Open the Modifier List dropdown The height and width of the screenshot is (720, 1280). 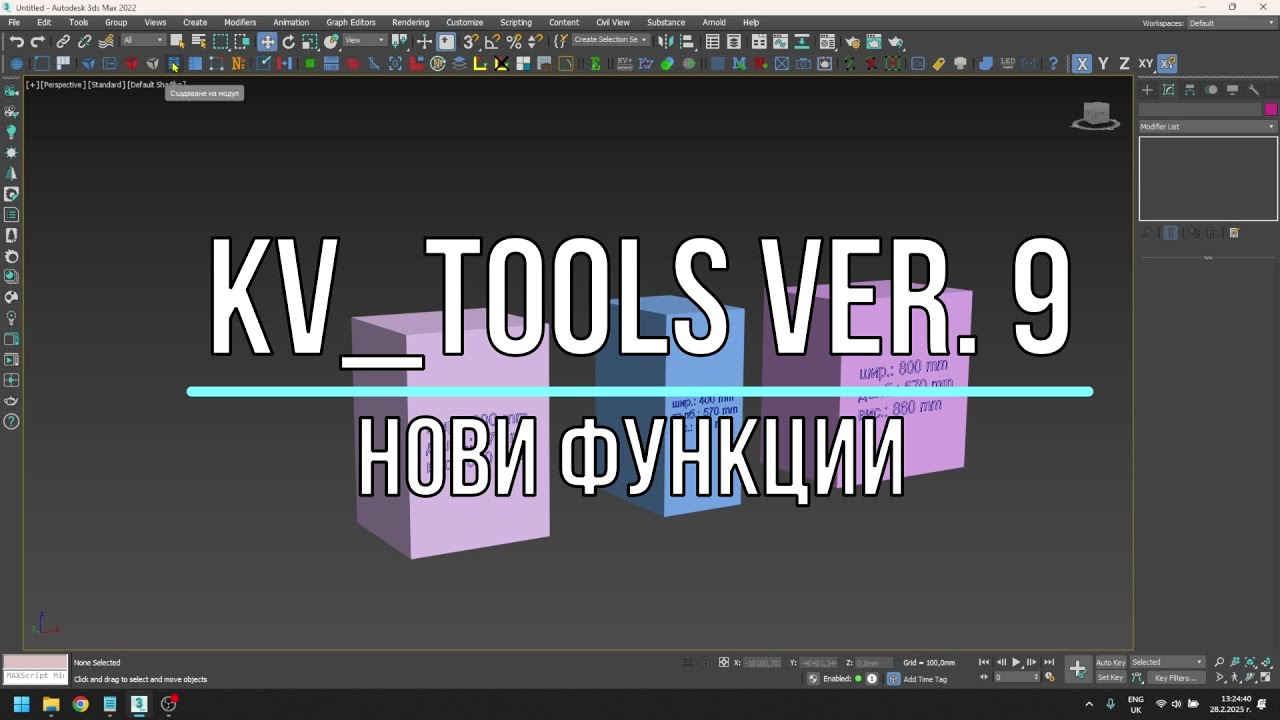(x=1208, y=127)
